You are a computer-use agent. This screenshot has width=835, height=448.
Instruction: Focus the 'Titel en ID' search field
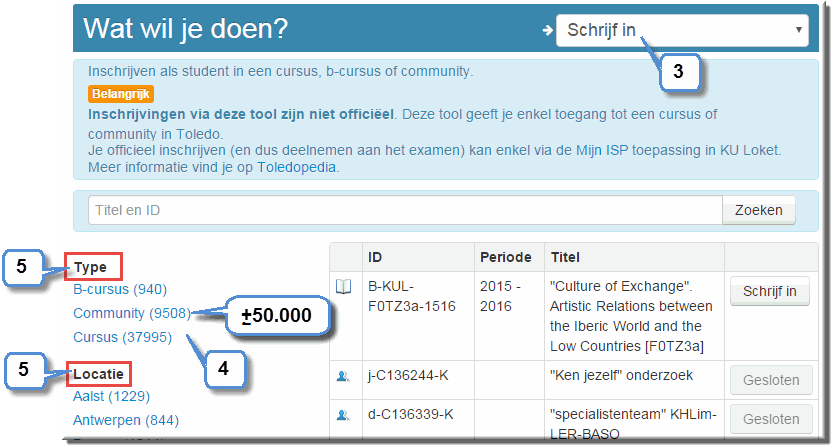[405, 210]
